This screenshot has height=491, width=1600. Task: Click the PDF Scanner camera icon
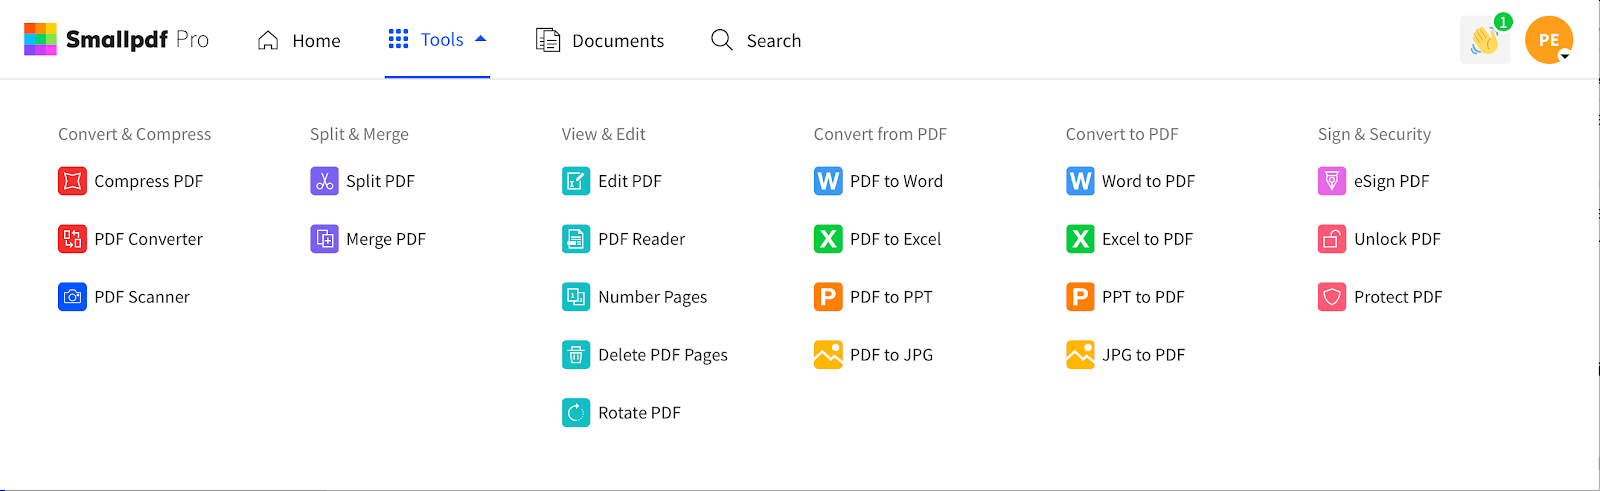coord(72,297)
